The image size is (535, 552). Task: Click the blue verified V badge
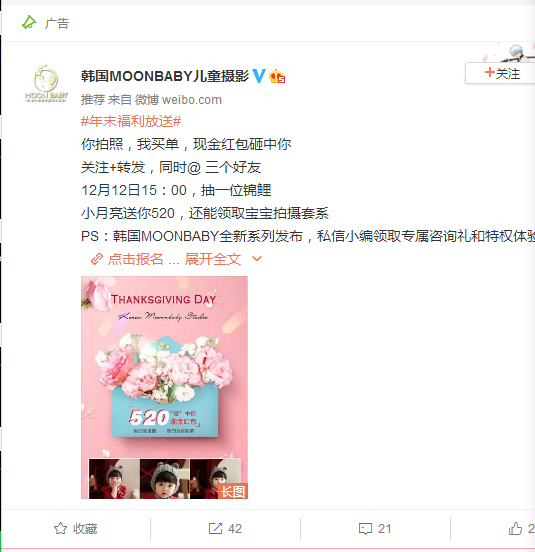259,76
